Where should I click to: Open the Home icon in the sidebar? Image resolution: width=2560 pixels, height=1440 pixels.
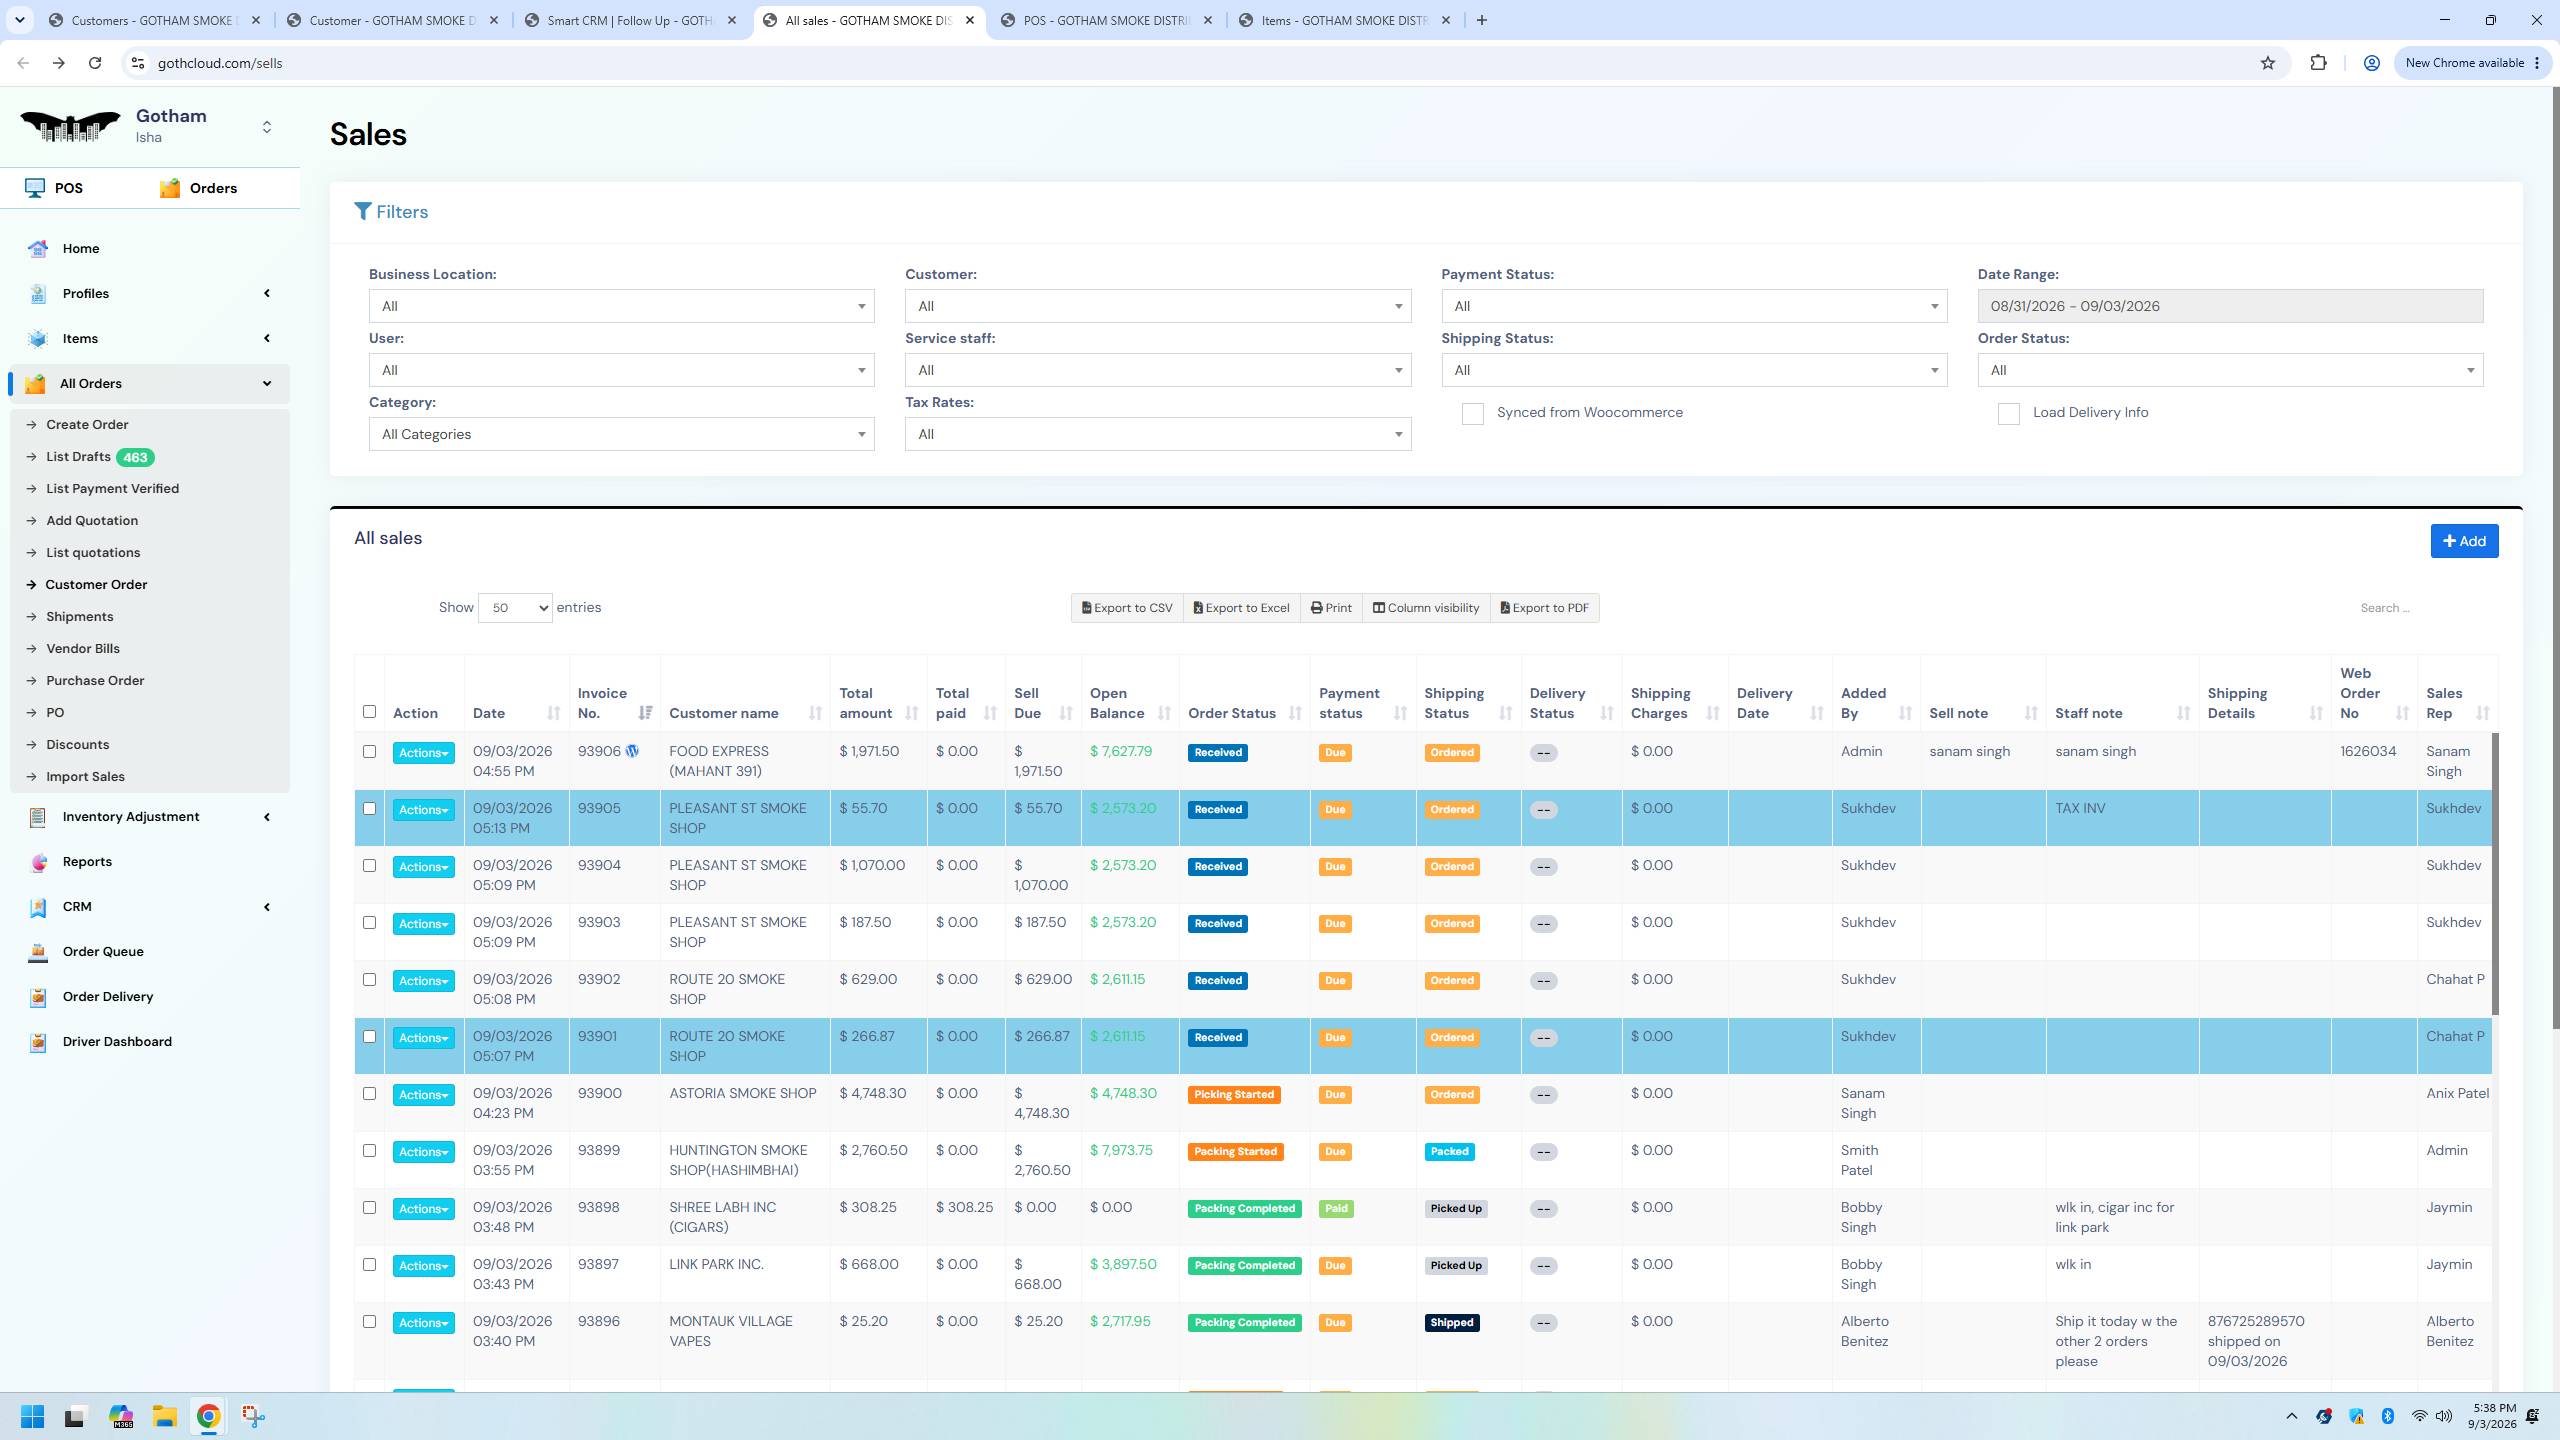38,249
